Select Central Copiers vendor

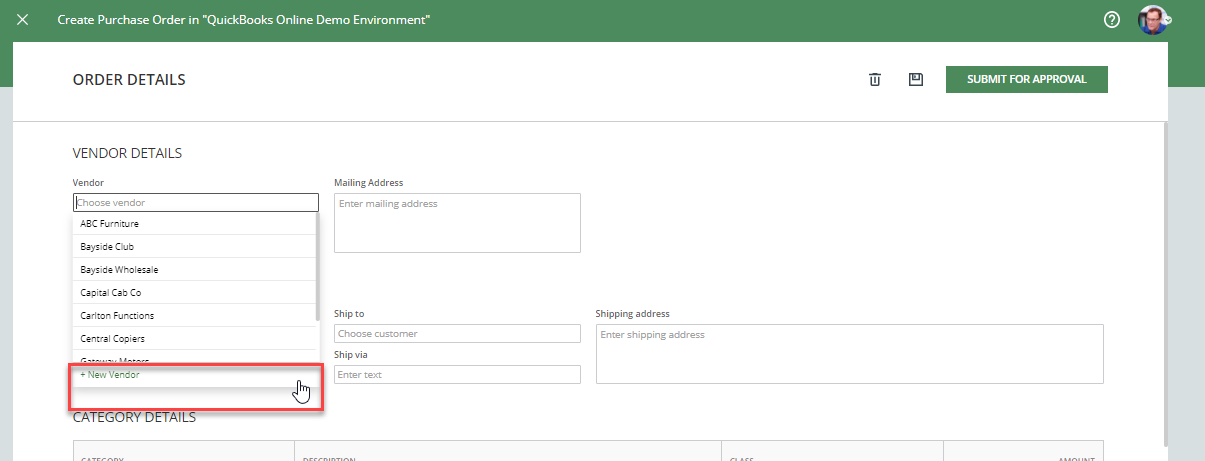[x=195, y=339]
